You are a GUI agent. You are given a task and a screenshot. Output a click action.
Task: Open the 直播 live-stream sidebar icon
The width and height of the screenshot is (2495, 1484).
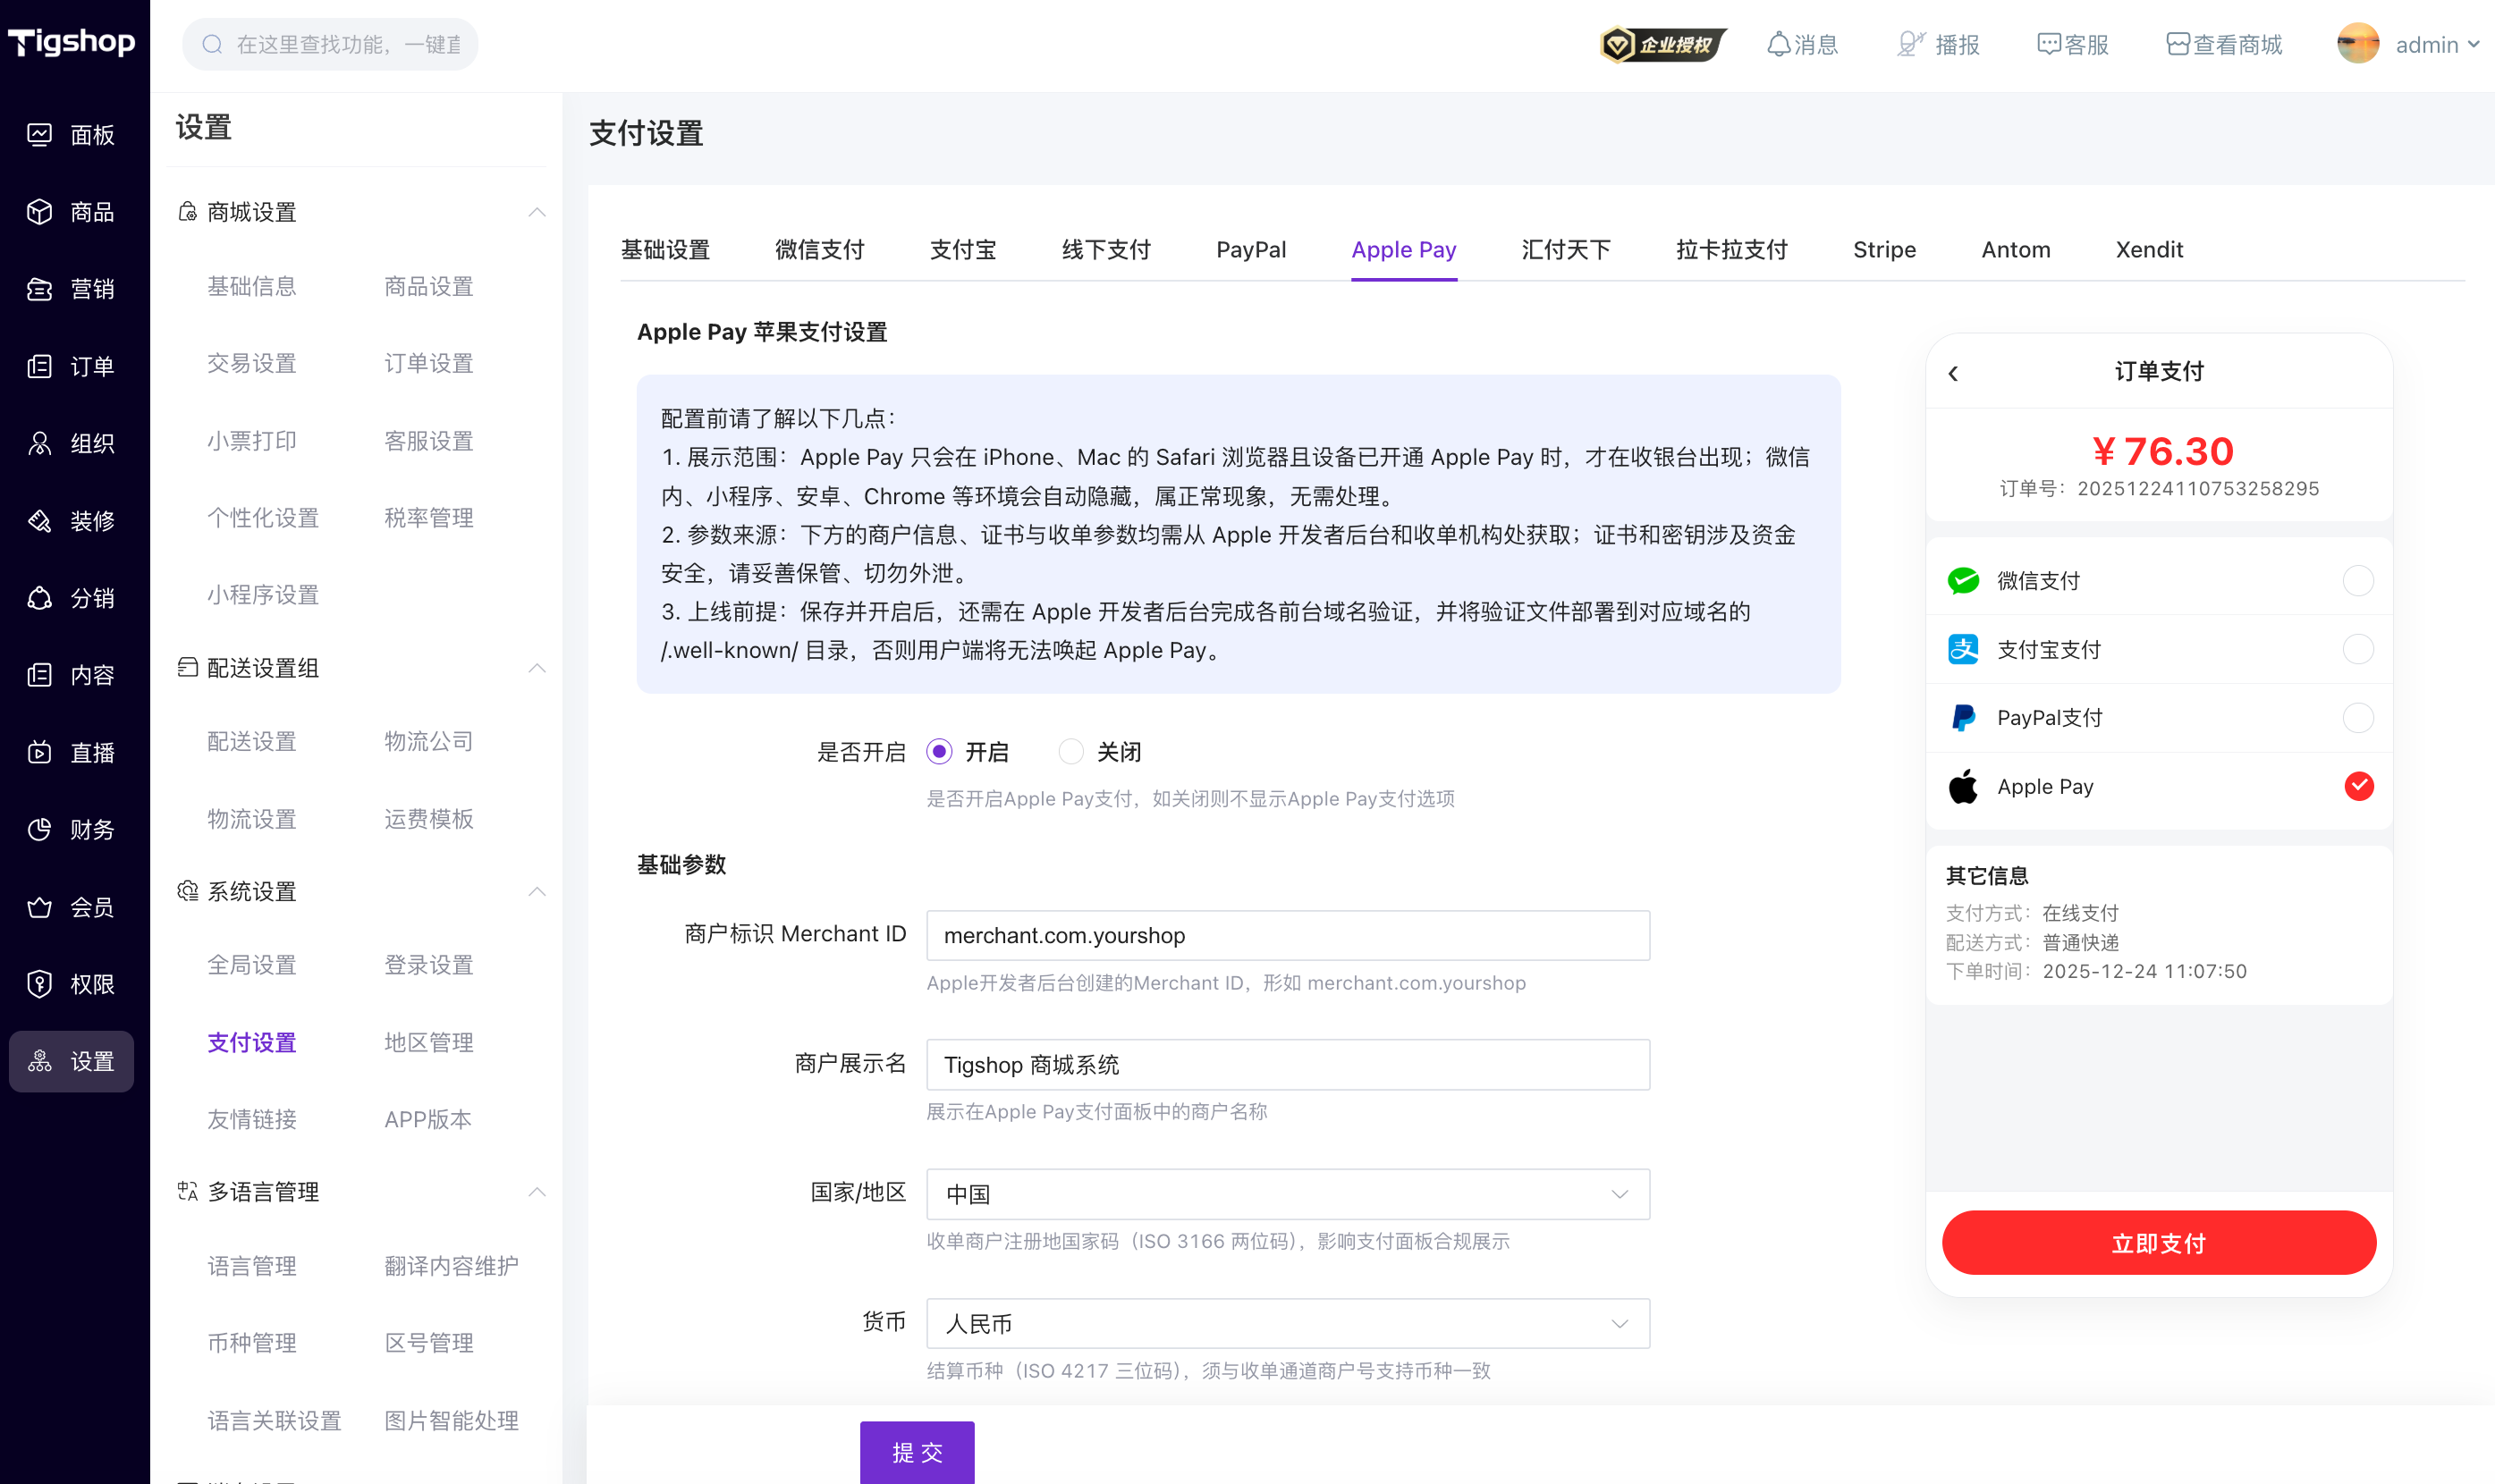[40, 752]
